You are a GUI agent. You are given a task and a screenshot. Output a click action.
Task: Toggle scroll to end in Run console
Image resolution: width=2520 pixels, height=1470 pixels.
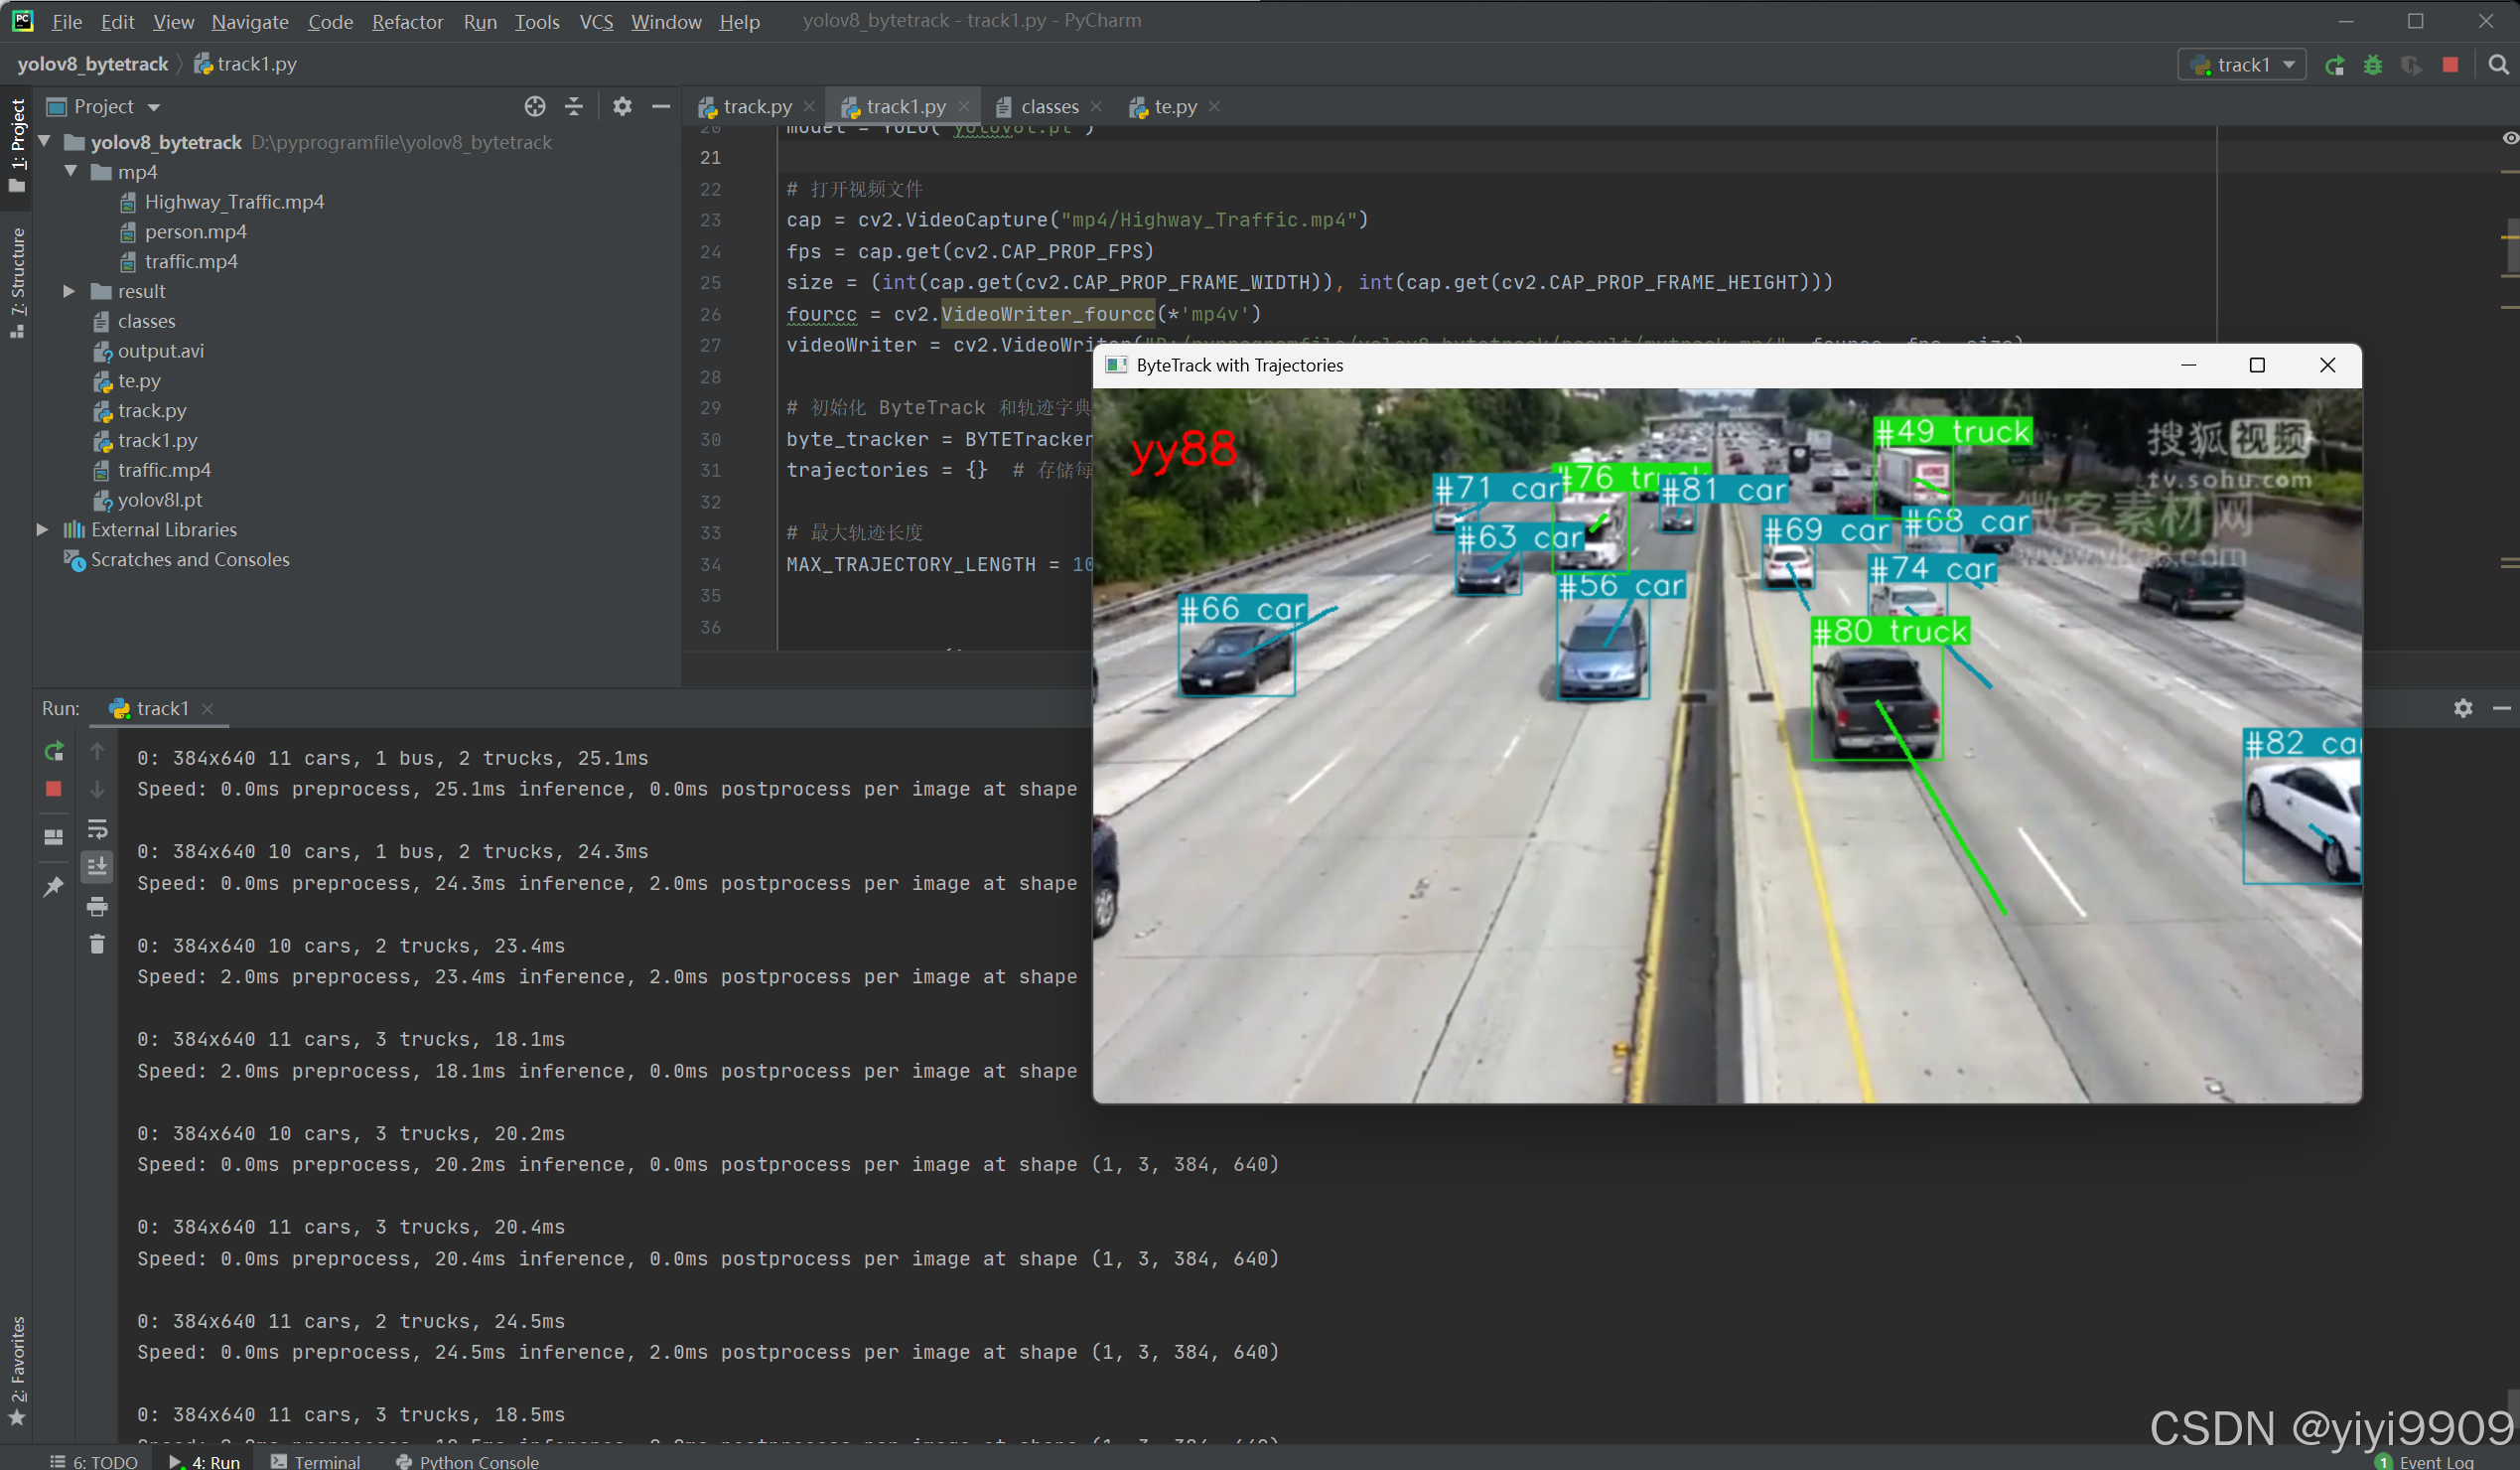97,867
